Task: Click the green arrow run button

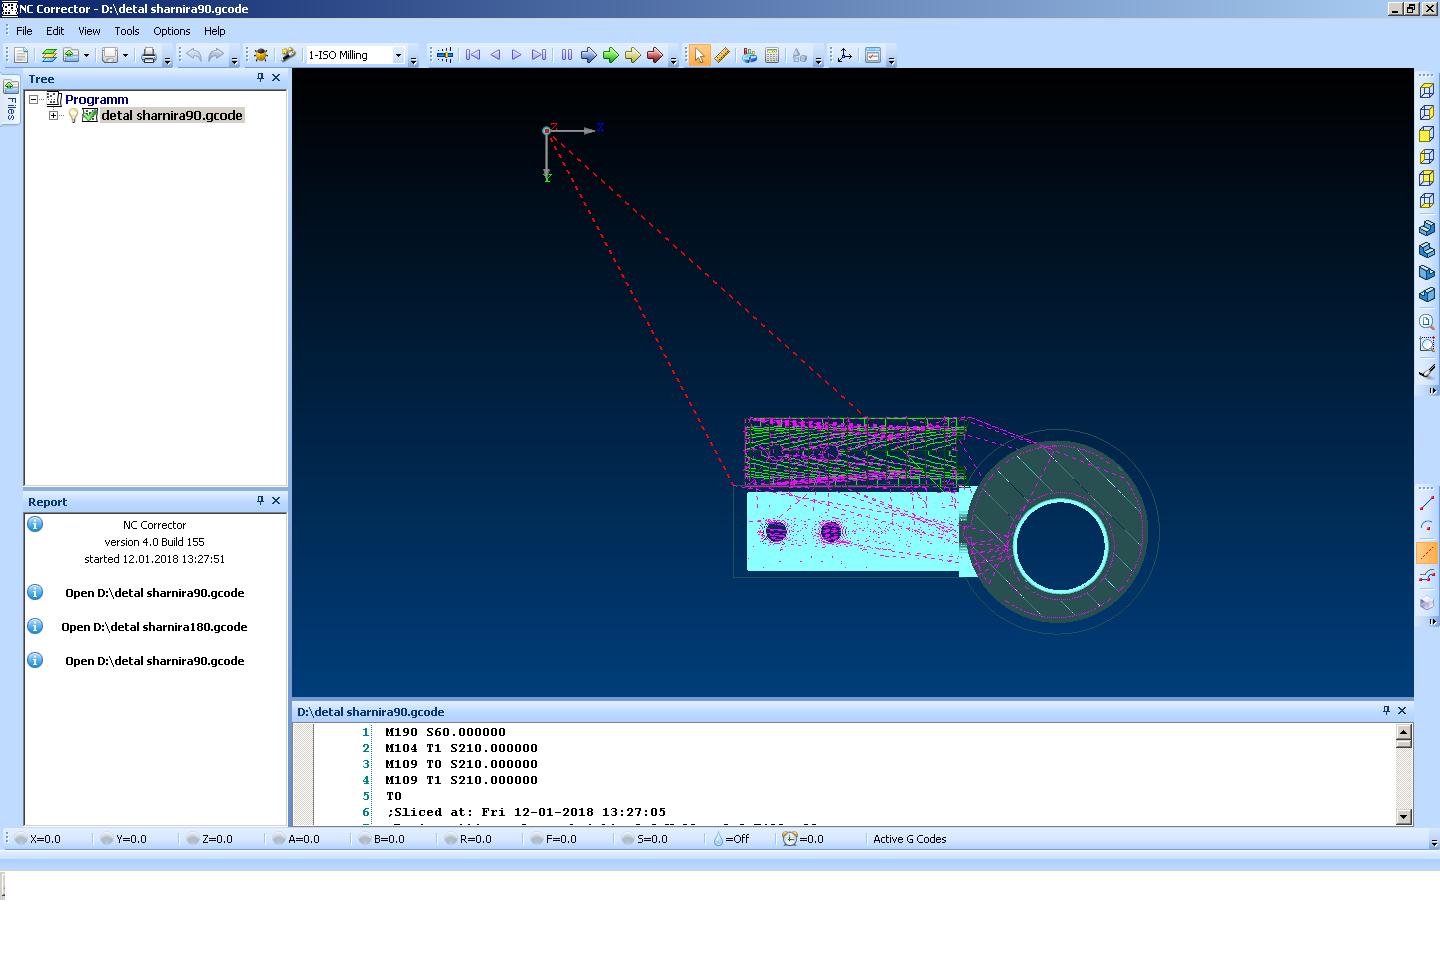Action: (610, 56)
